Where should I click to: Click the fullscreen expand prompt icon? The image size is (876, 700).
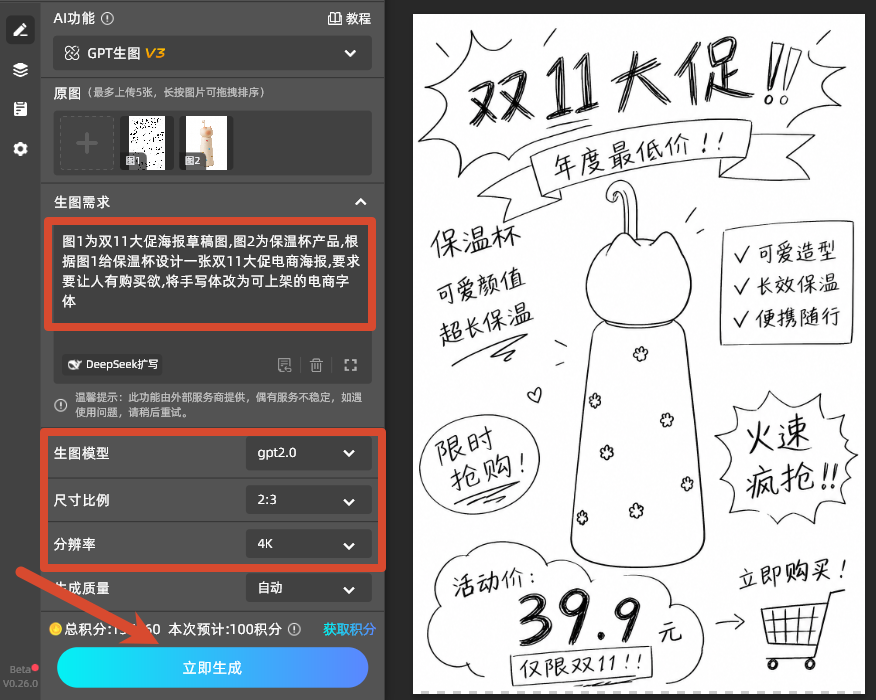350,365
